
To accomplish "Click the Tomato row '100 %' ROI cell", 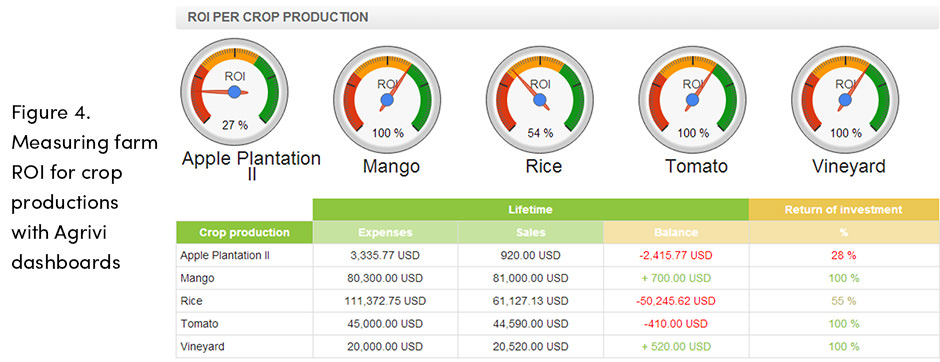I will click(x=843, y=324).
